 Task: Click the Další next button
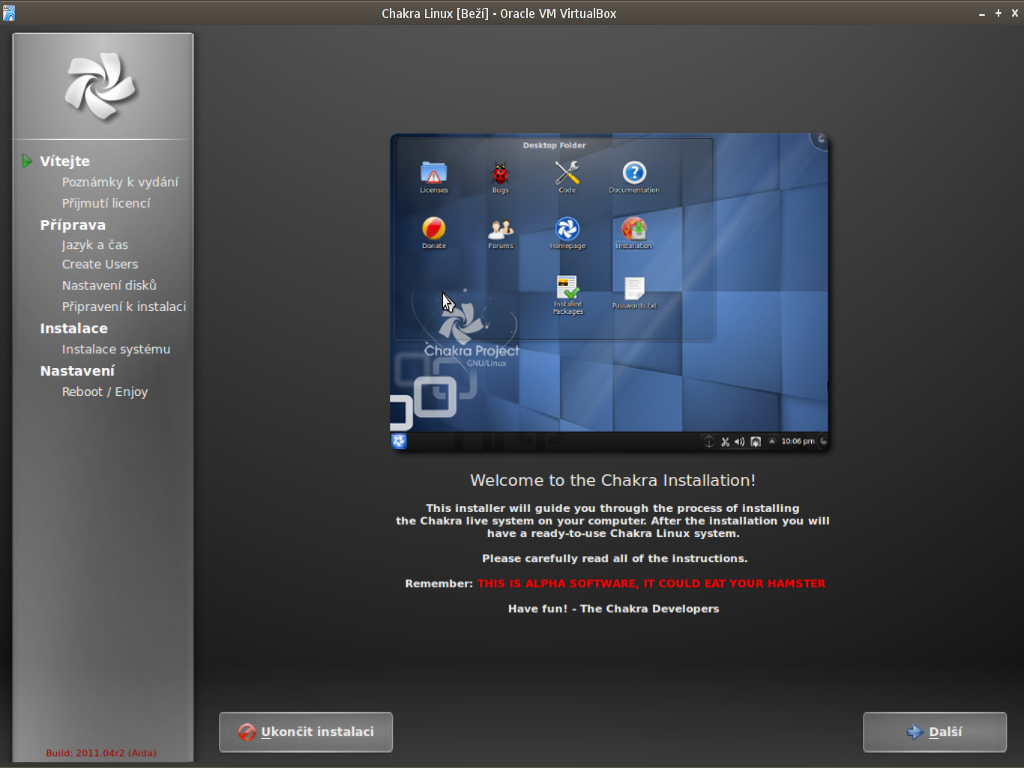935,732
